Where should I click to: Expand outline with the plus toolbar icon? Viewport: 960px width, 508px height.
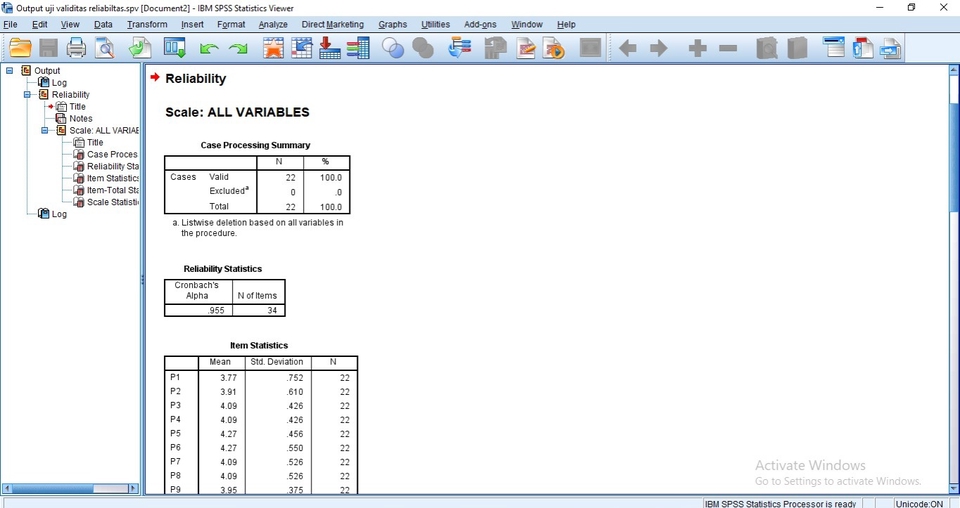pyautogui.click(x=697, y=48)
